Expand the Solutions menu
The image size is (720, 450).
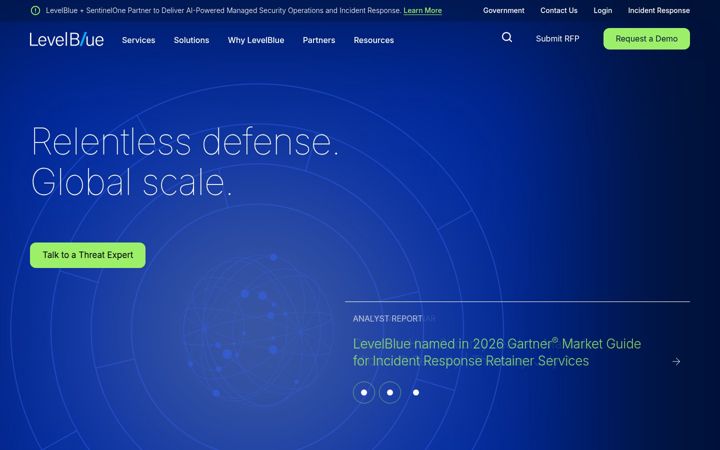191,40
